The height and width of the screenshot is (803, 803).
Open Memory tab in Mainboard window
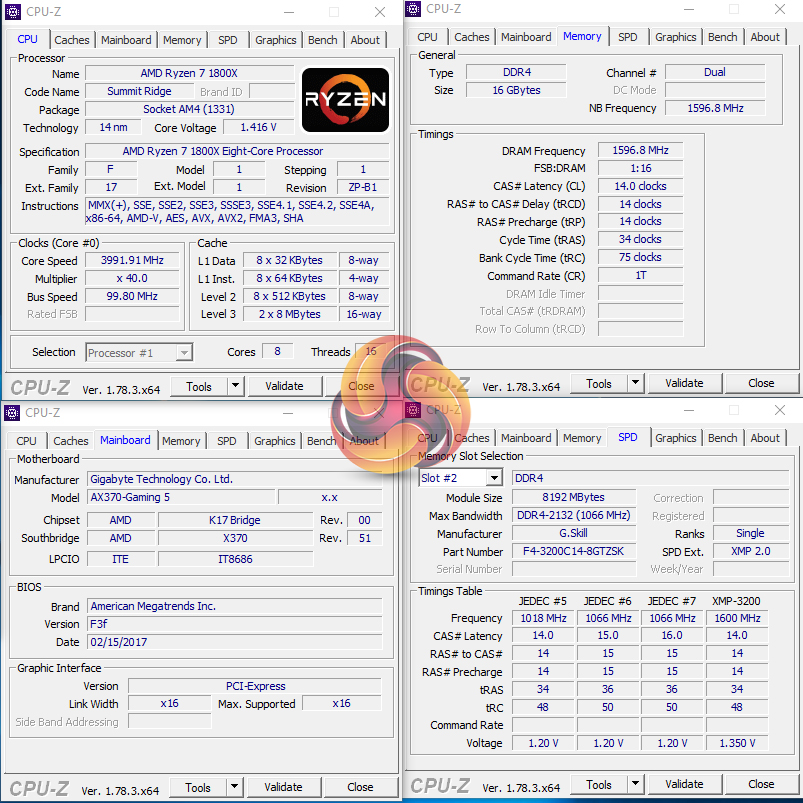point(181,441)
